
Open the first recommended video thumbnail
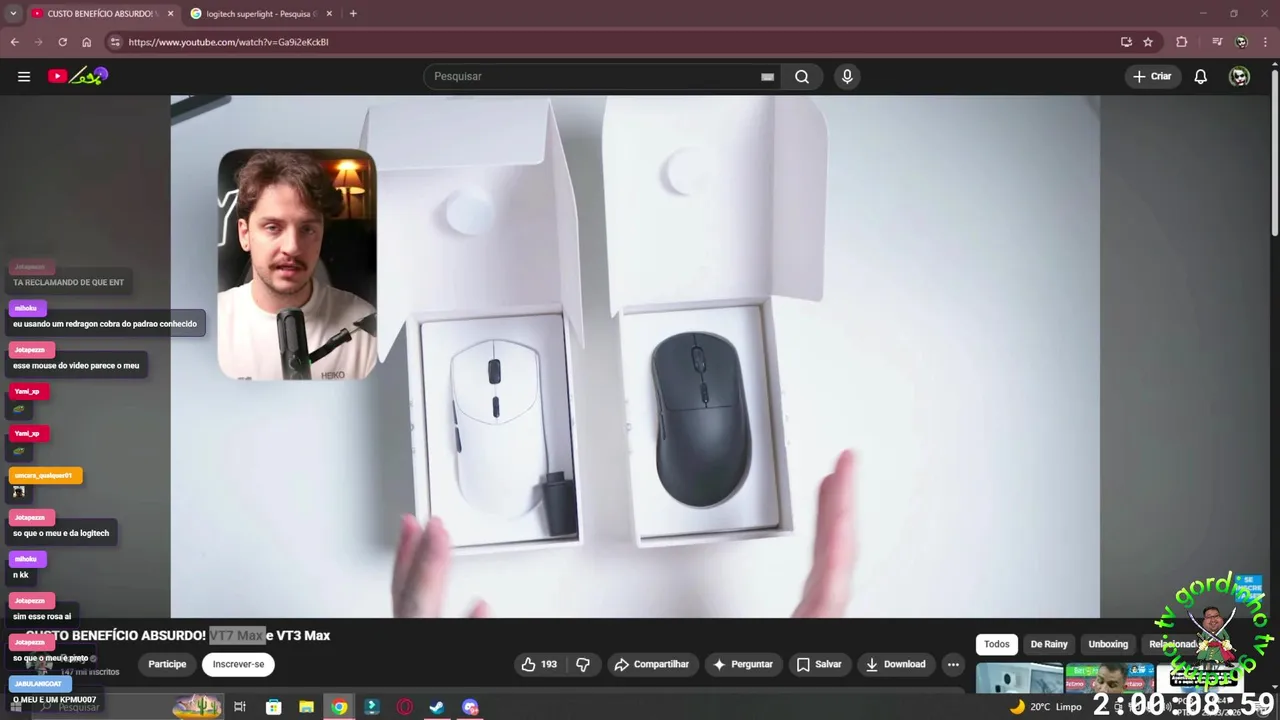(1019, 678)
